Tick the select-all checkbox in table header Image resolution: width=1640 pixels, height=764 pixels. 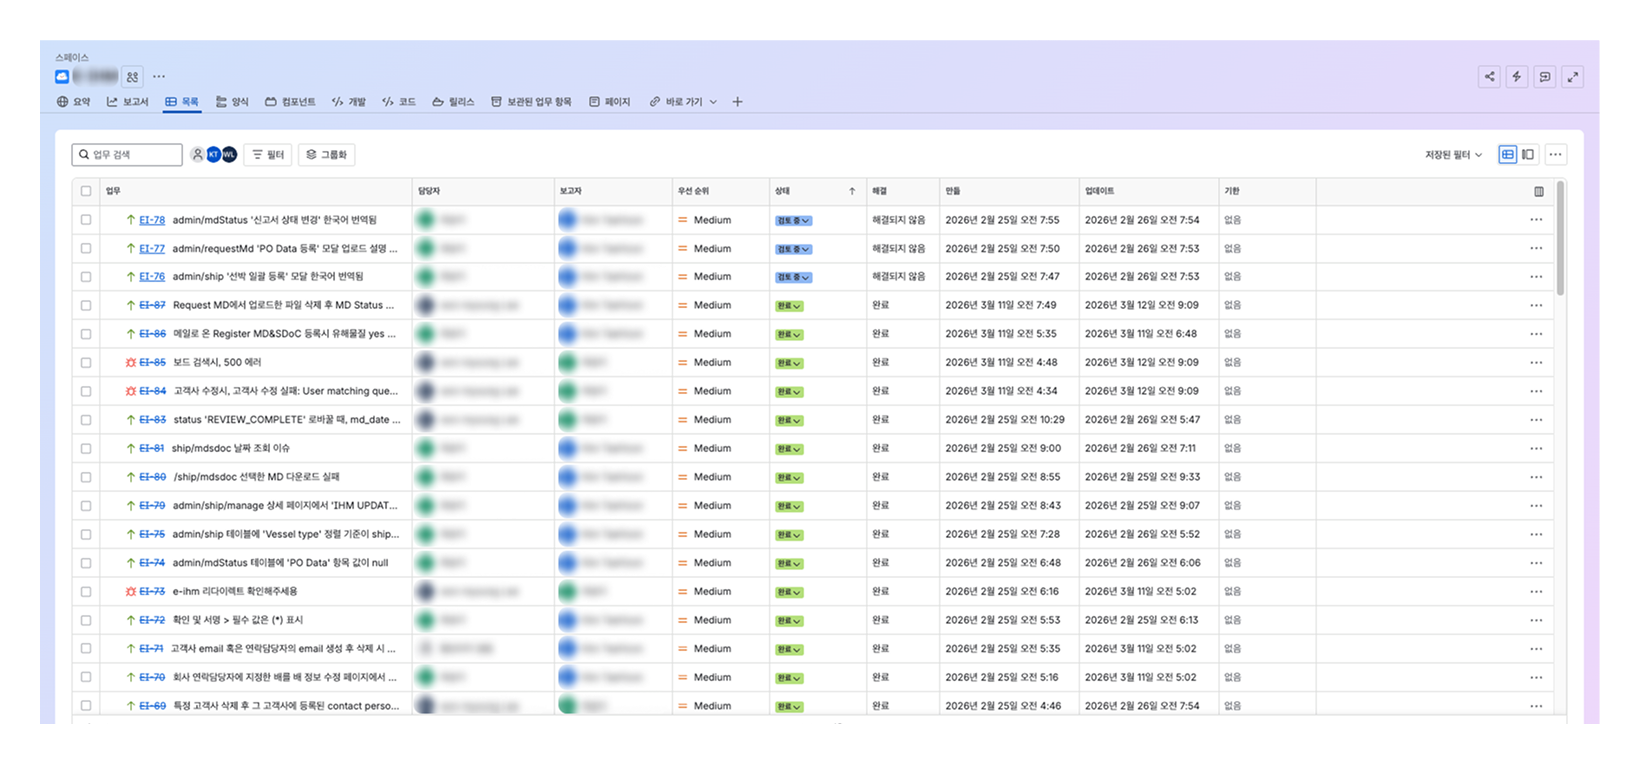[x=86, y=191]
